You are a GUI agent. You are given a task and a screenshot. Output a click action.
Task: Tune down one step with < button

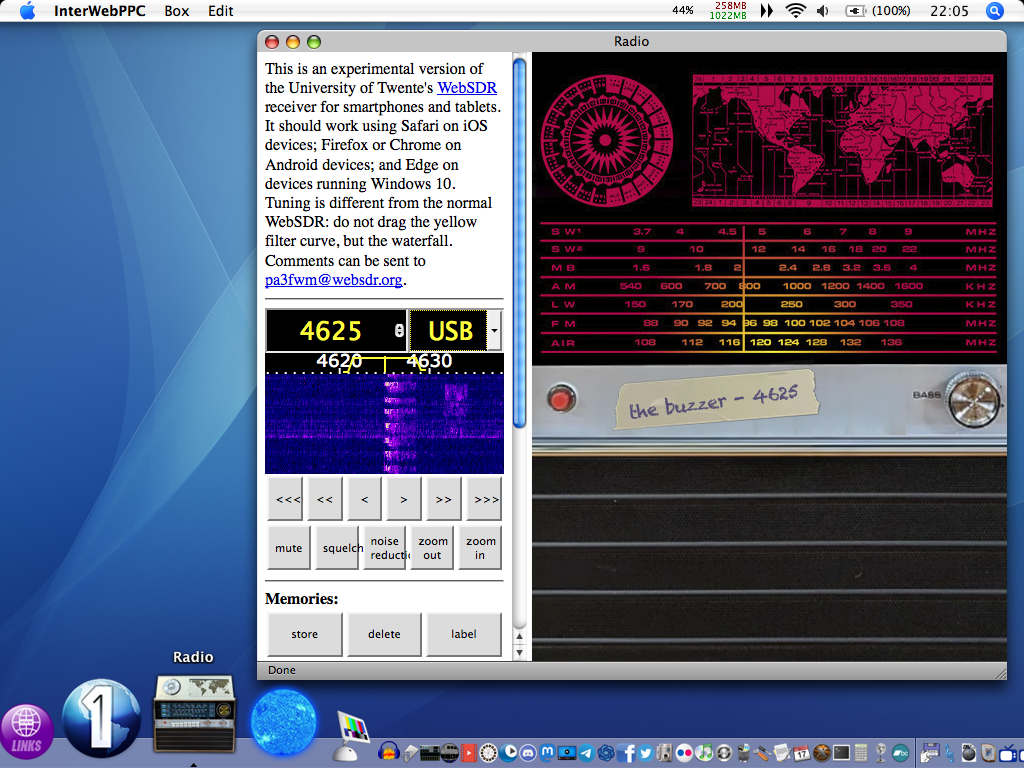364,499
